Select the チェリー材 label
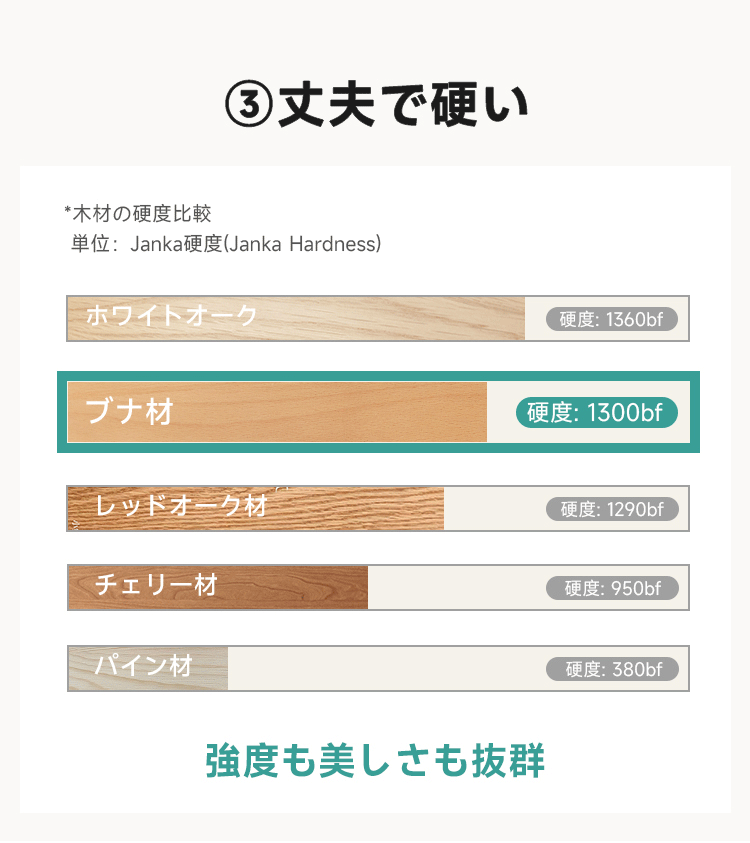 click(x=156, y=584)
